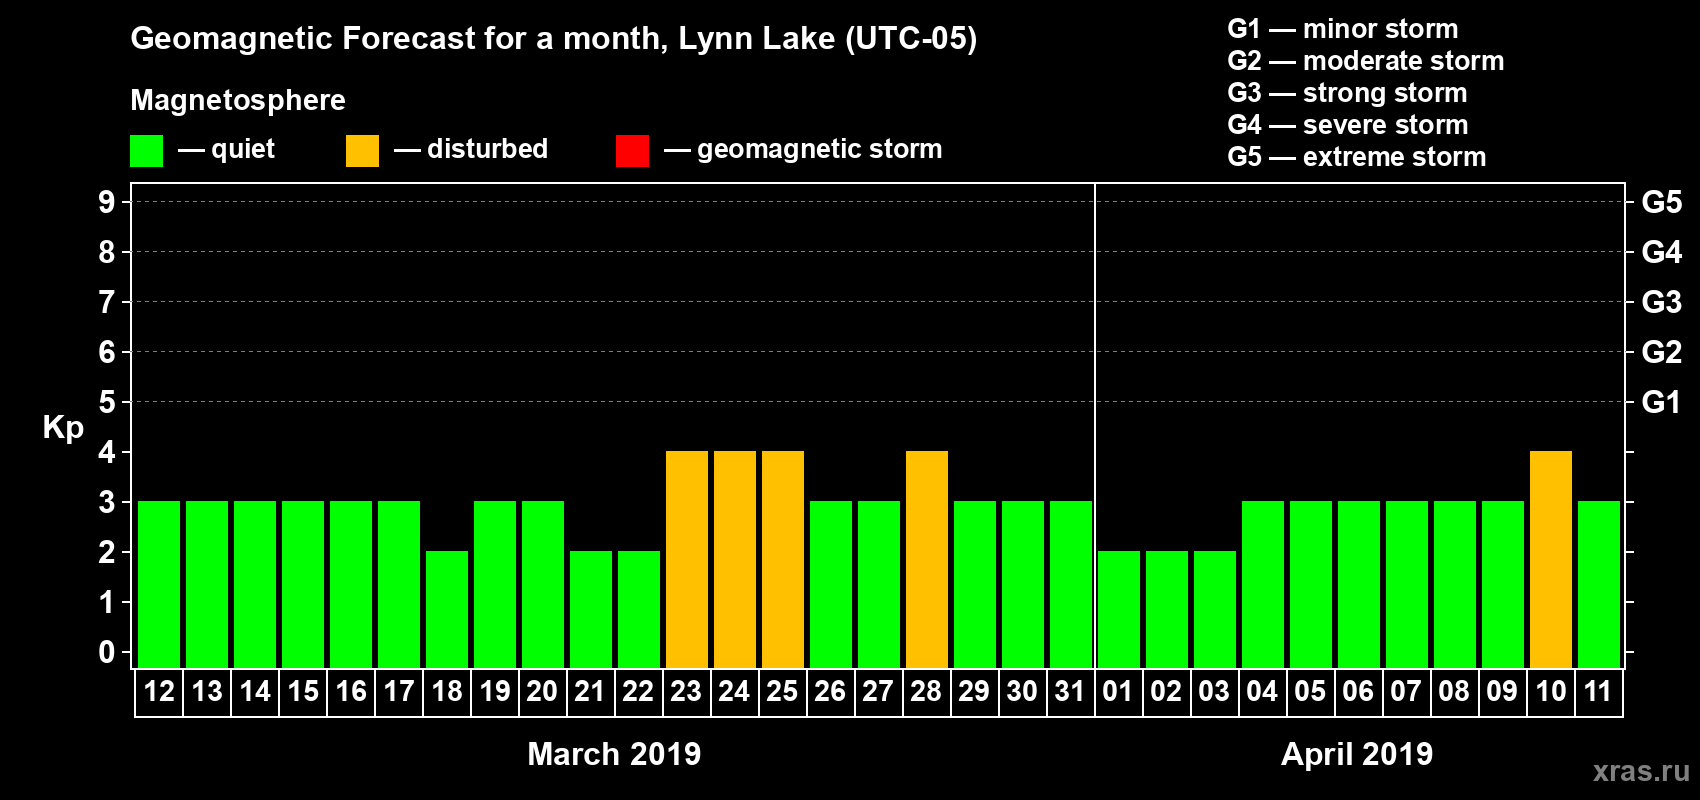The width and height of the screenshot is (1700, 800).
Task: Click the '— disturbed' legend label
Action: coord(471,149)
